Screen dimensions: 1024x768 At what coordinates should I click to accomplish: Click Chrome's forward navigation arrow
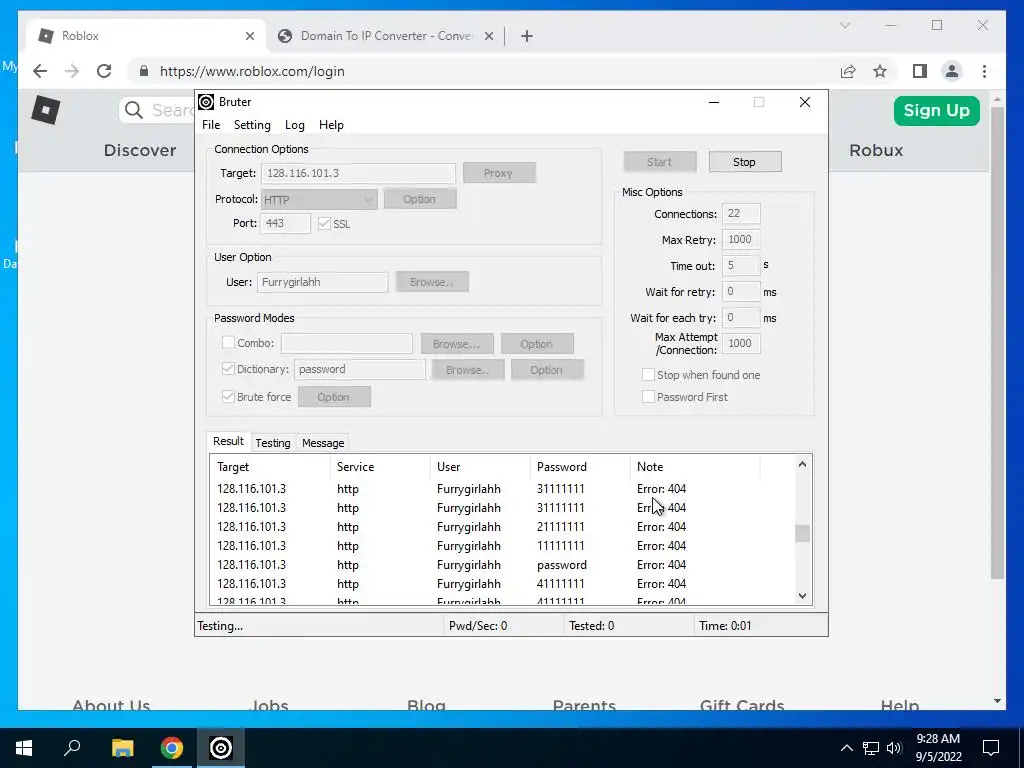72,71
